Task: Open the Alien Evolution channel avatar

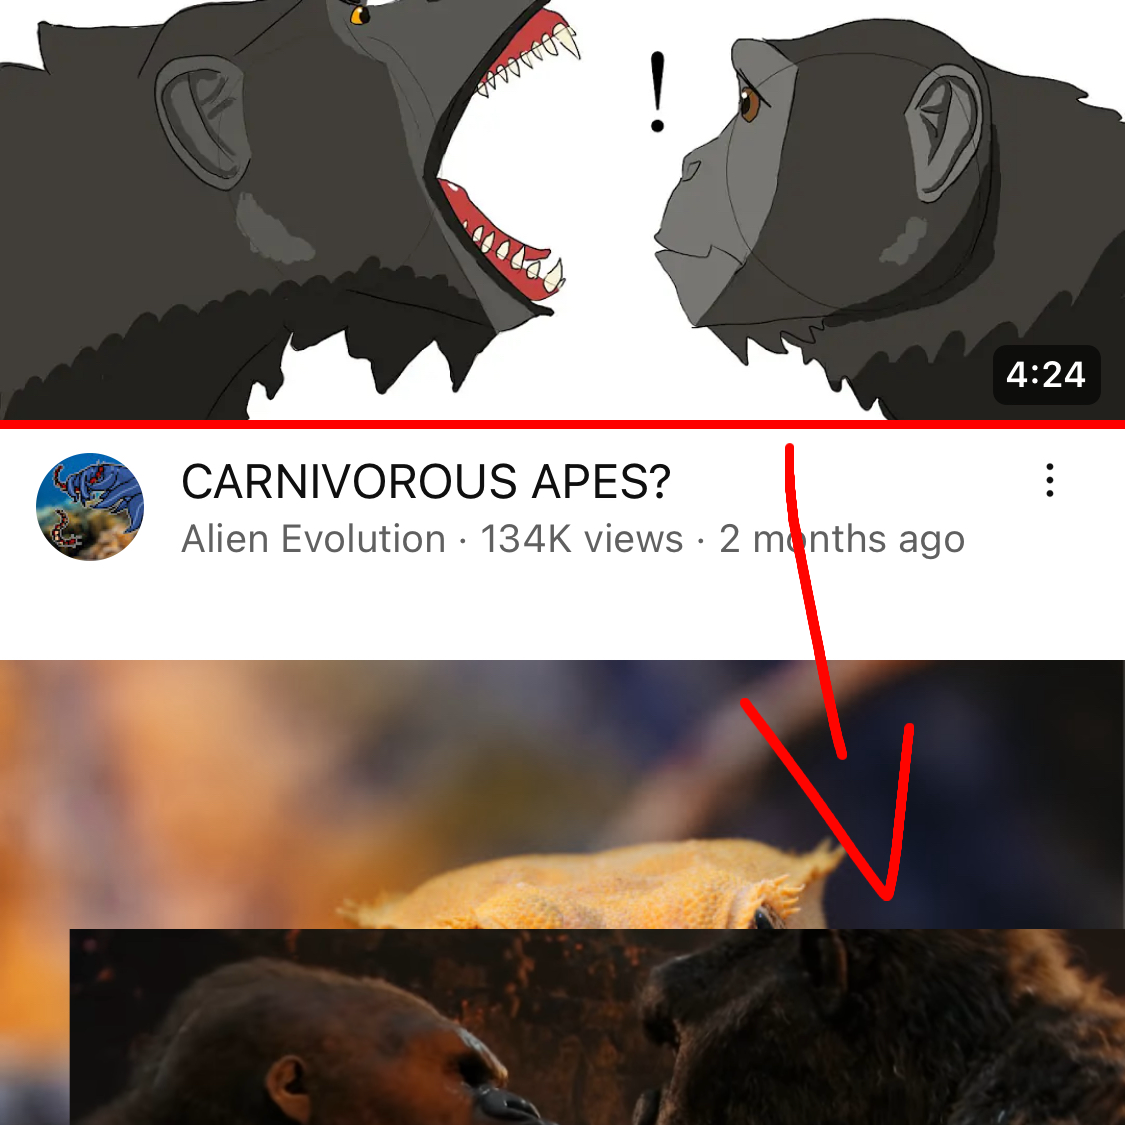Action: pos(90,507)
